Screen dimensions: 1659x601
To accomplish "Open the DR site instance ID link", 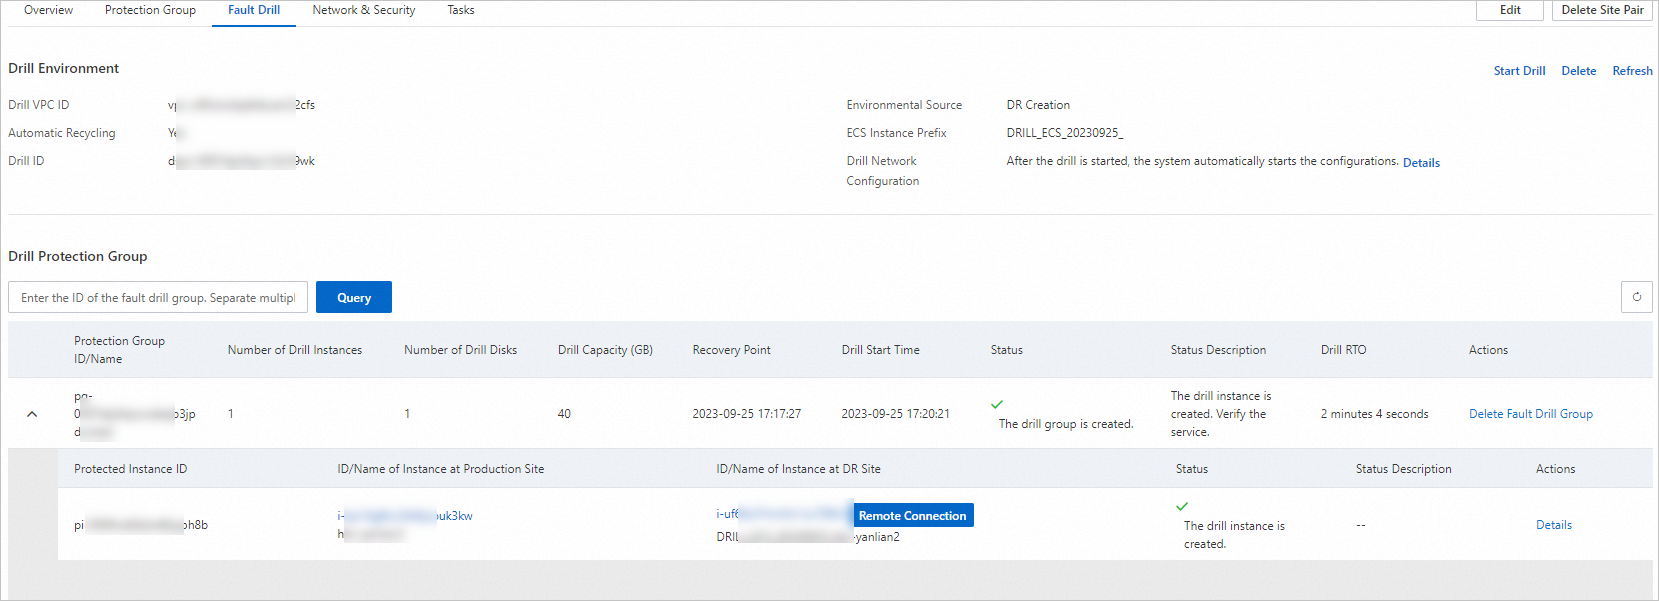I will point(783,514).
